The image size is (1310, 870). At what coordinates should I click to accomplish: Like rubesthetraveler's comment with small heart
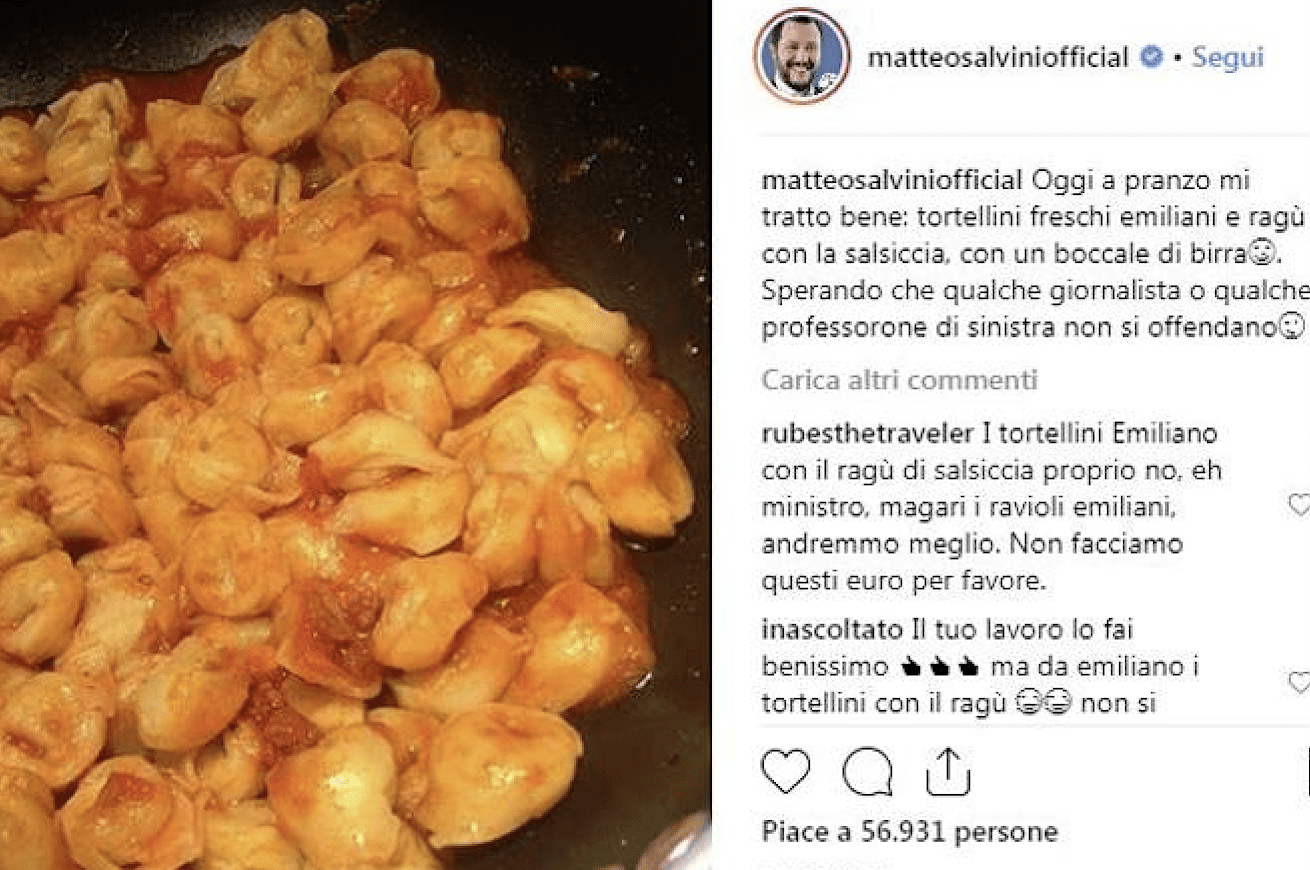tap(1299, 506)
